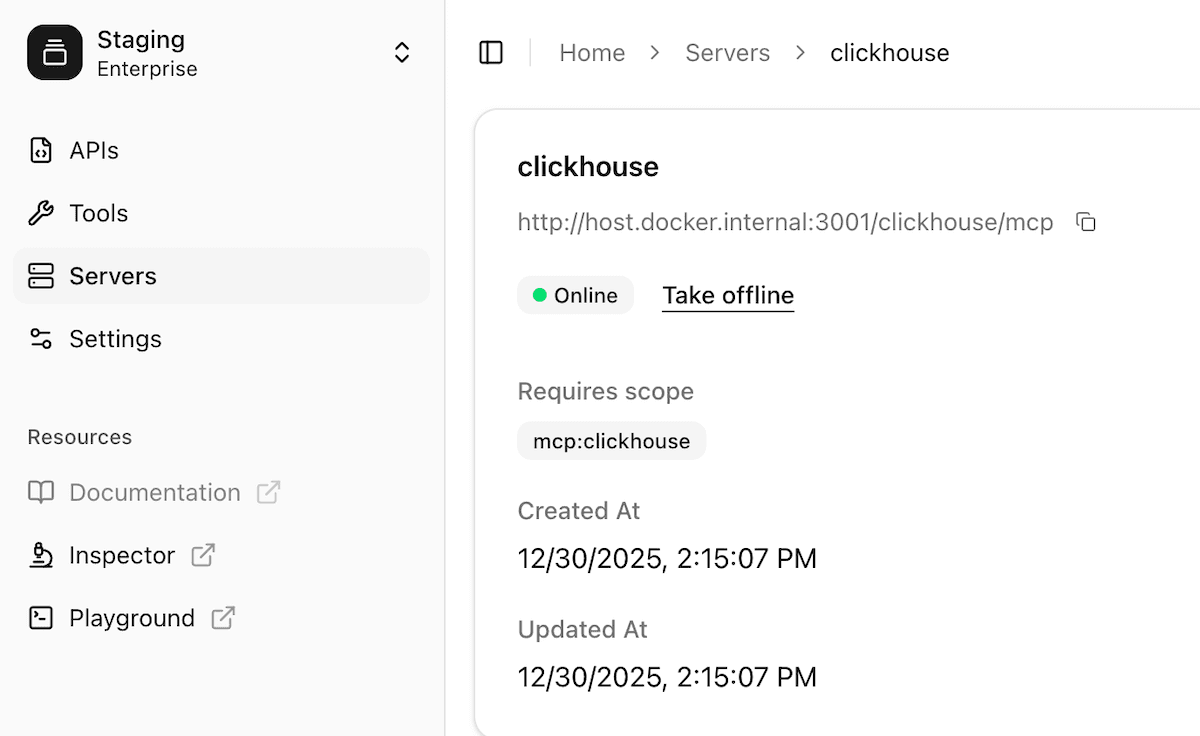Click the Settings sliders icon
The image size is (1200, 736).
41,339
